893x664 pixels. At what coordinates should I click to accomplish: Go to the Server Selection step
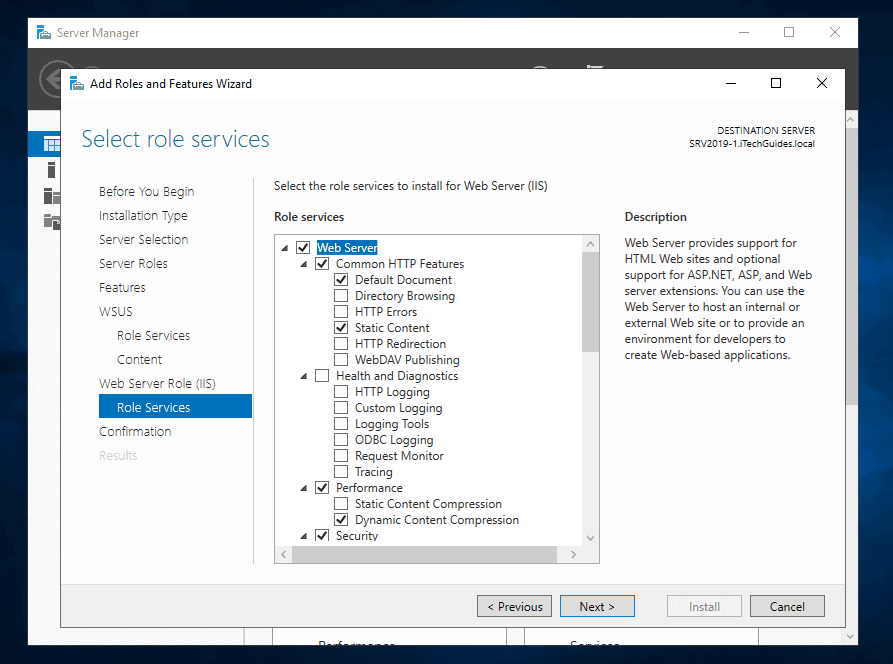[144, 239]
